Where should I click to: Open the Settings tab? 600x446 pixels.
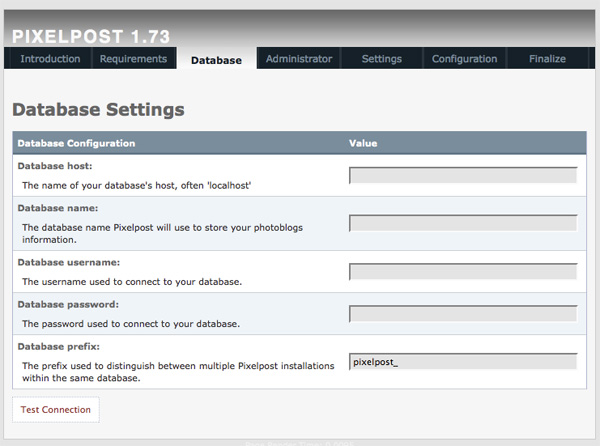tap(382, 59)
